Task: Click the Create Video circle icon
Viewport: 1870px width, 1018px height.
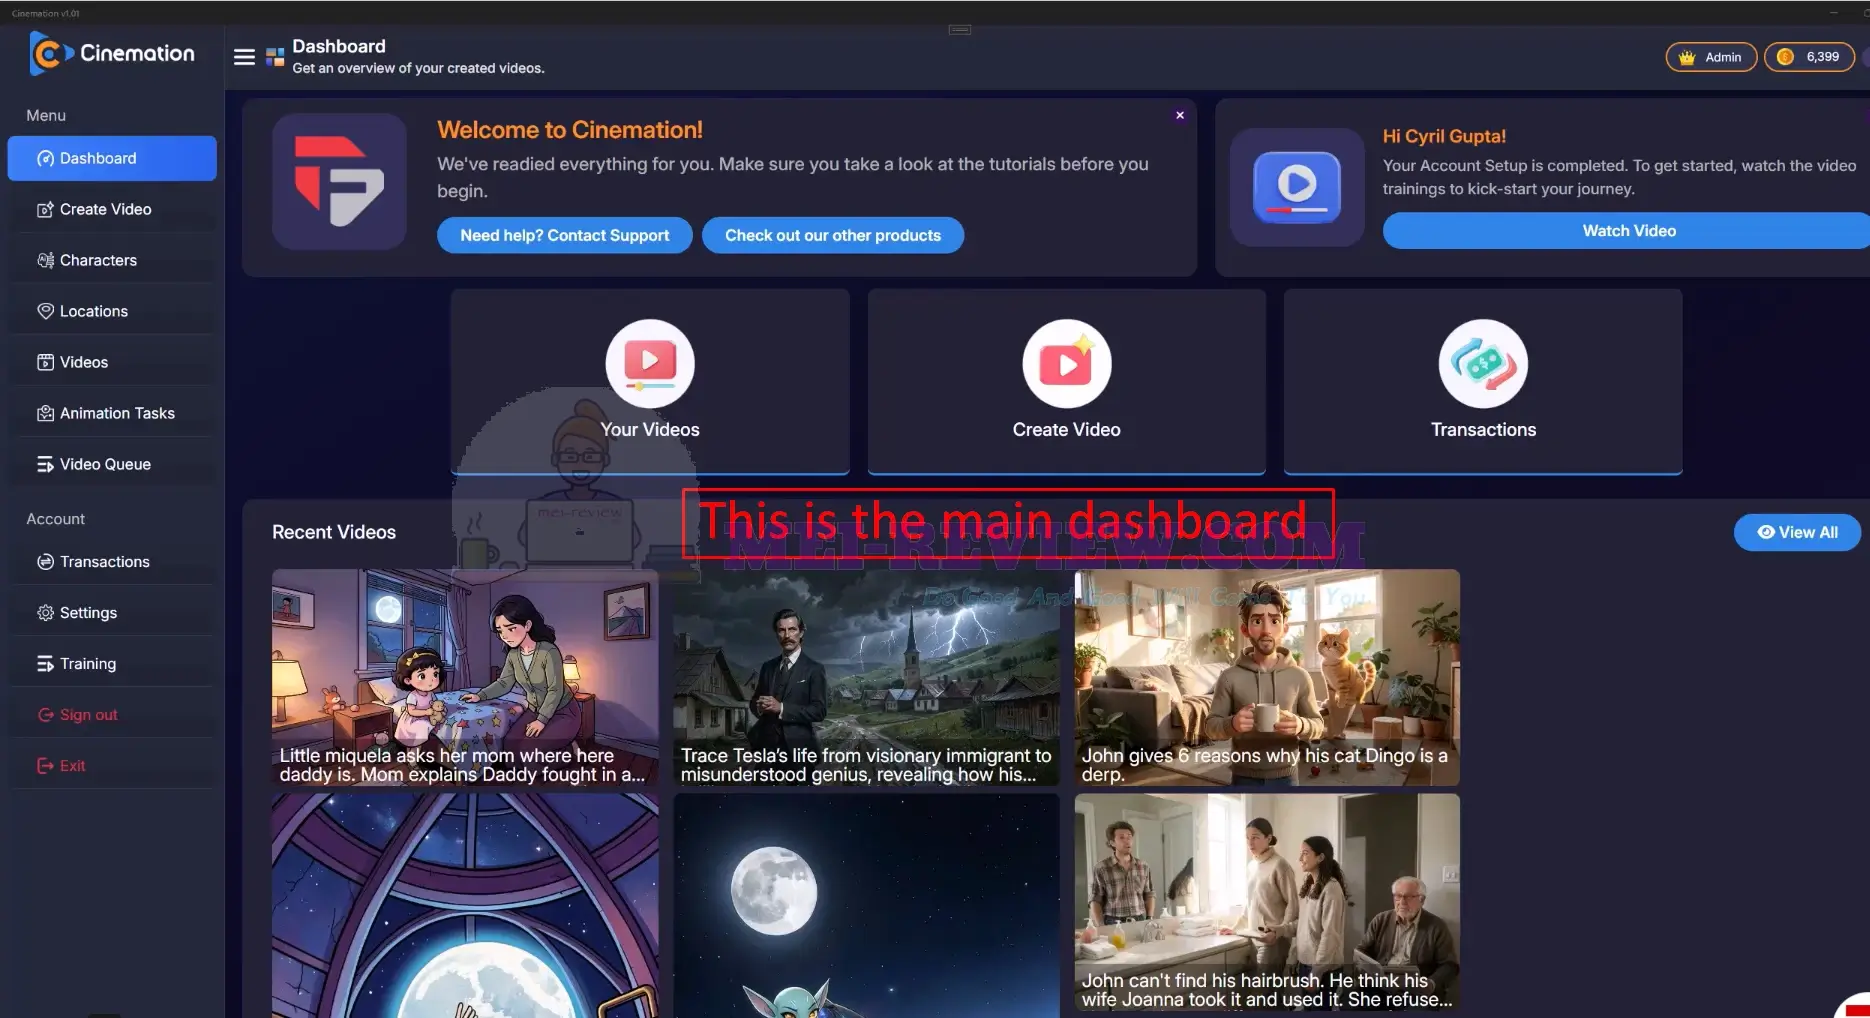Action: pyautogui.click(x=1067, y=364)
